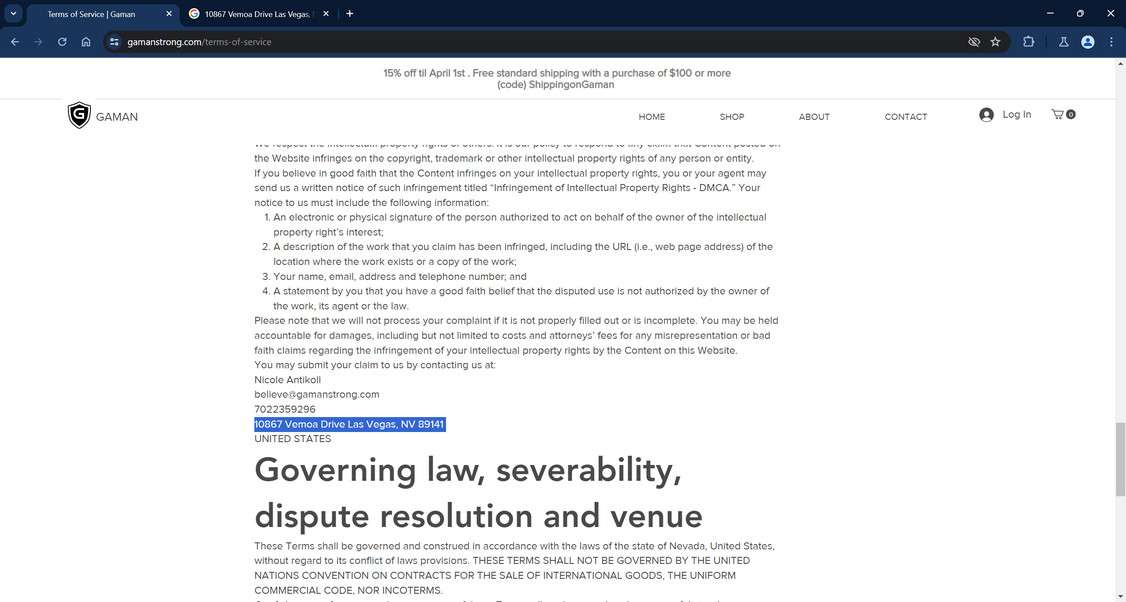
Task: Close the Terms of Service tab
Action: [169, 14]
